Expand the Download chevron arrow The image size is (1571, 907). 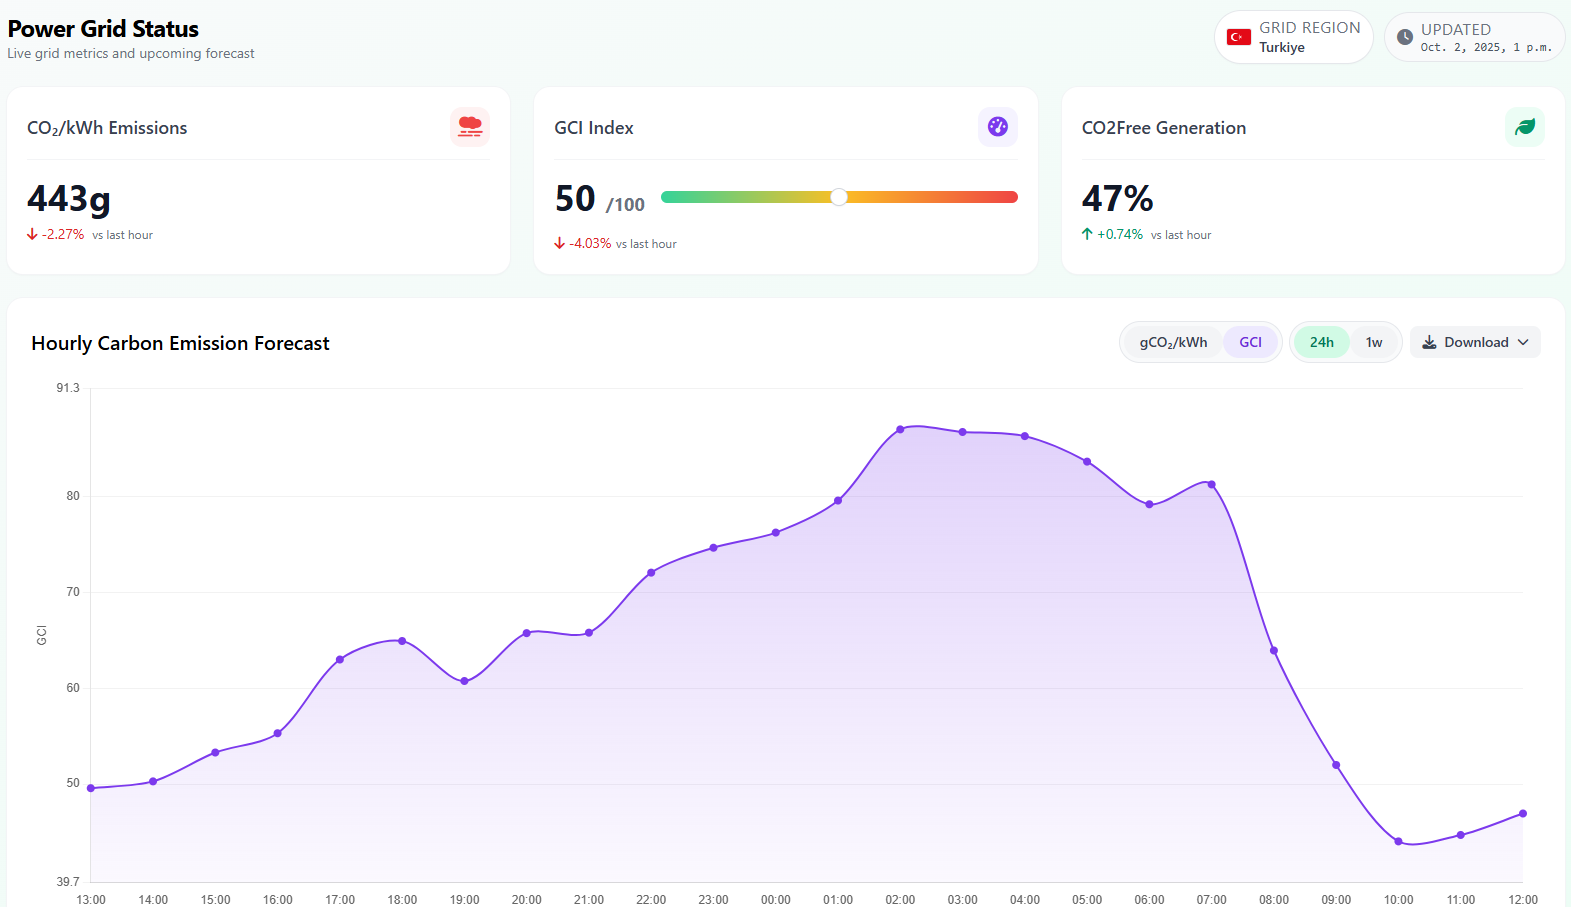tap(1523, 342)
